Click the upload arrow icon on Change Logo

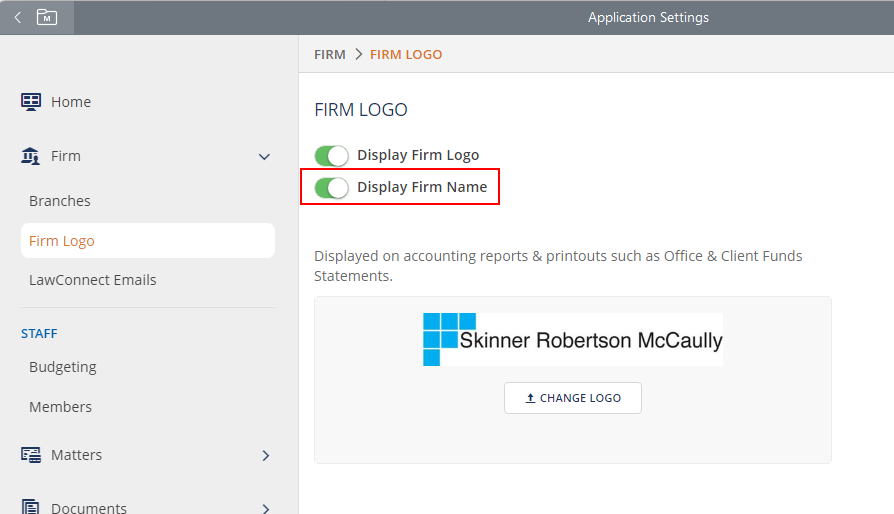pos(530,398)
